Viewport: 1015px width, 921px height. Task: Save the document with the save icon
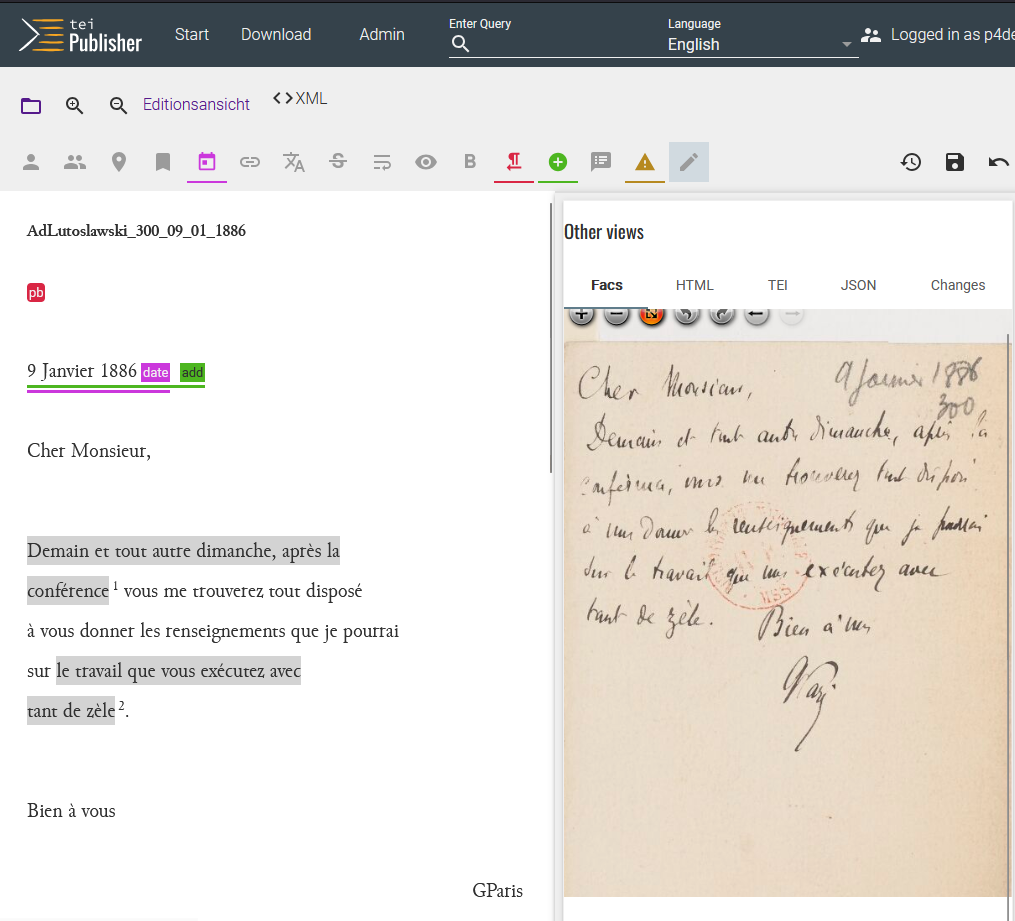tap(954, 161)
